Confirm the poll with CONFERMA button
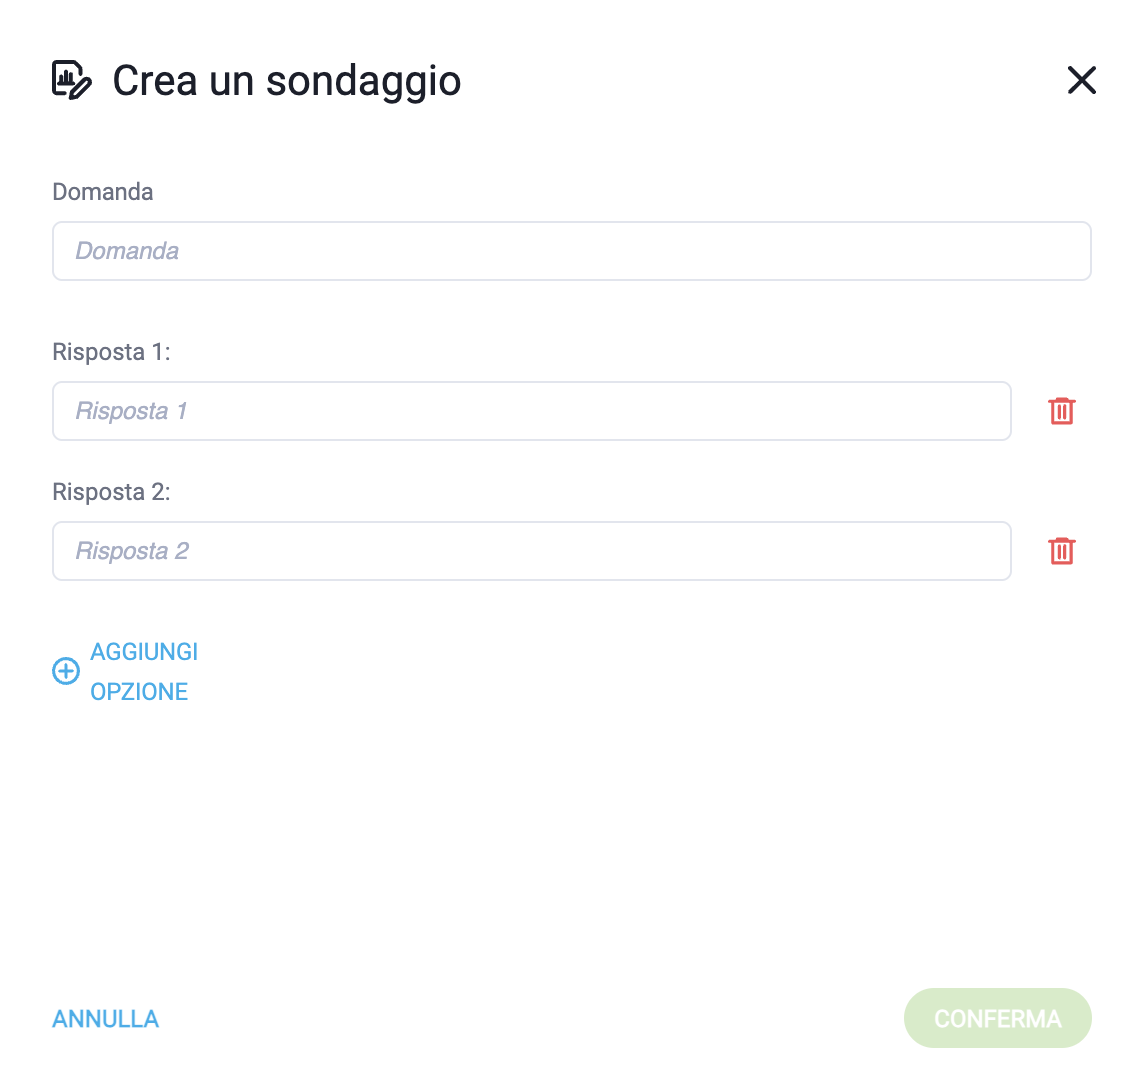 pos(997,1018)
